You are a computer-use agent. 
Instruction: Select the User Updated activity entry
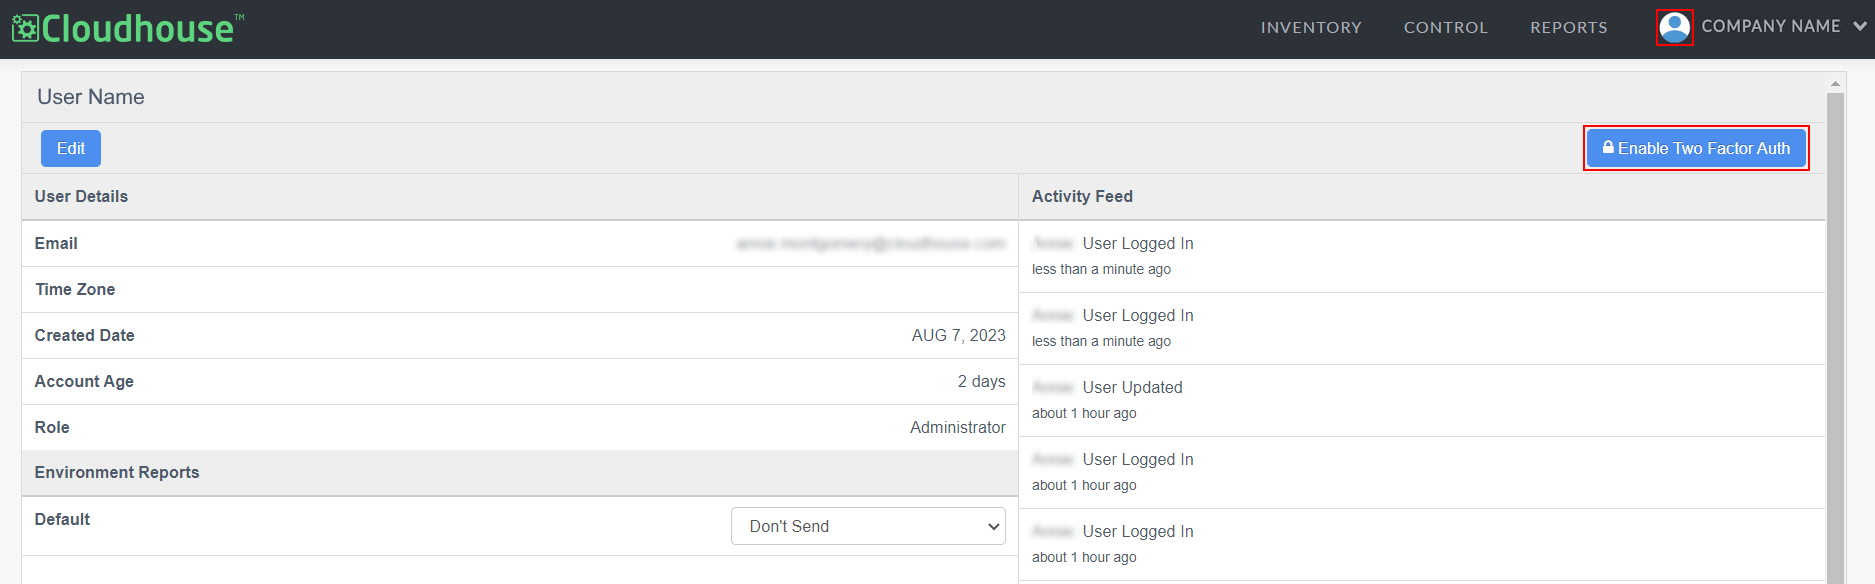1422,400
